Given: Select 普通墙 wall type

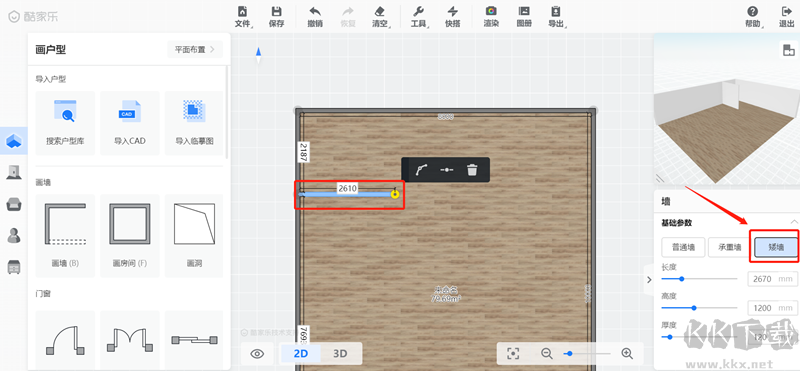Looking at the screenshot, I should (683, 248).
